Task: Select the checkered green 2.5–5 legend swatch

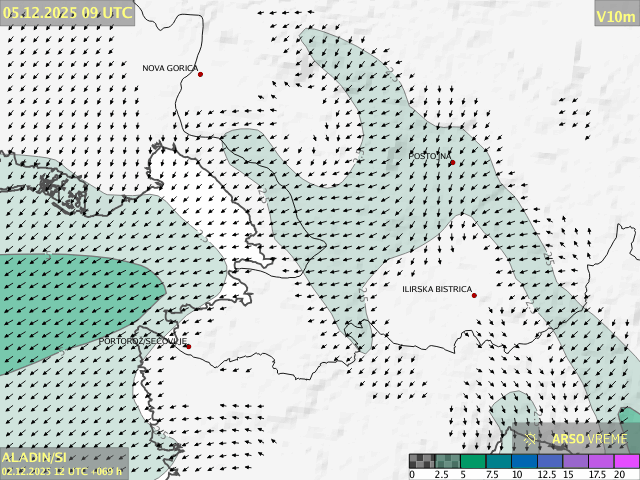Action: pyautogui.click(x=448, y=461)
